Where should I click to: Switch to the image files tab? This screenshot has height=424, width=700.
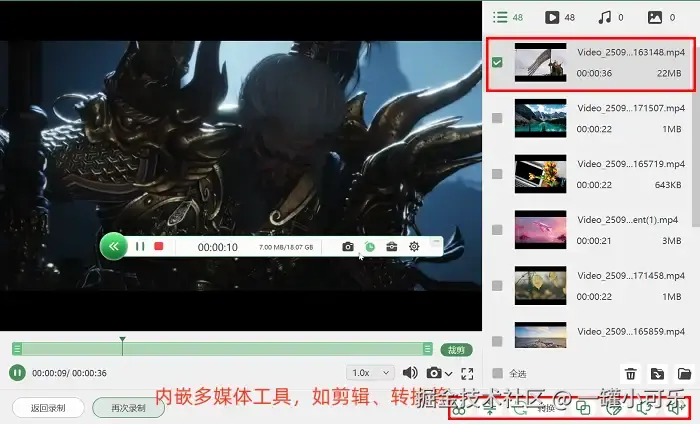tap(661, 17)
